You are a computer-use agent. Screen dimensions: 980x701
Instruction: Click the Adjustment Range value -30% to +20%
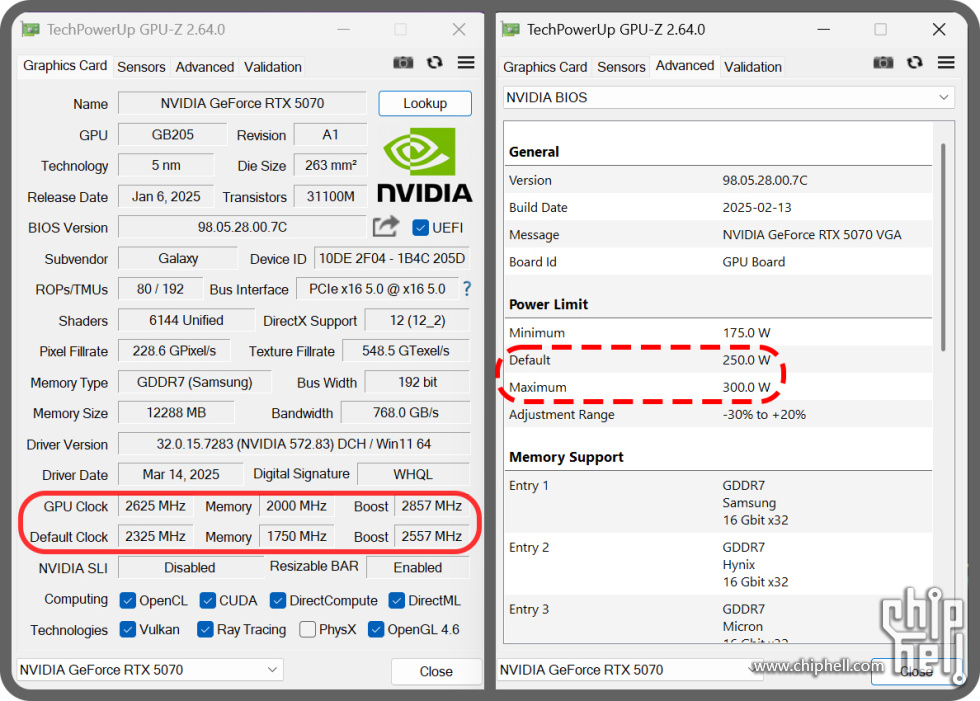pos(764,414)
